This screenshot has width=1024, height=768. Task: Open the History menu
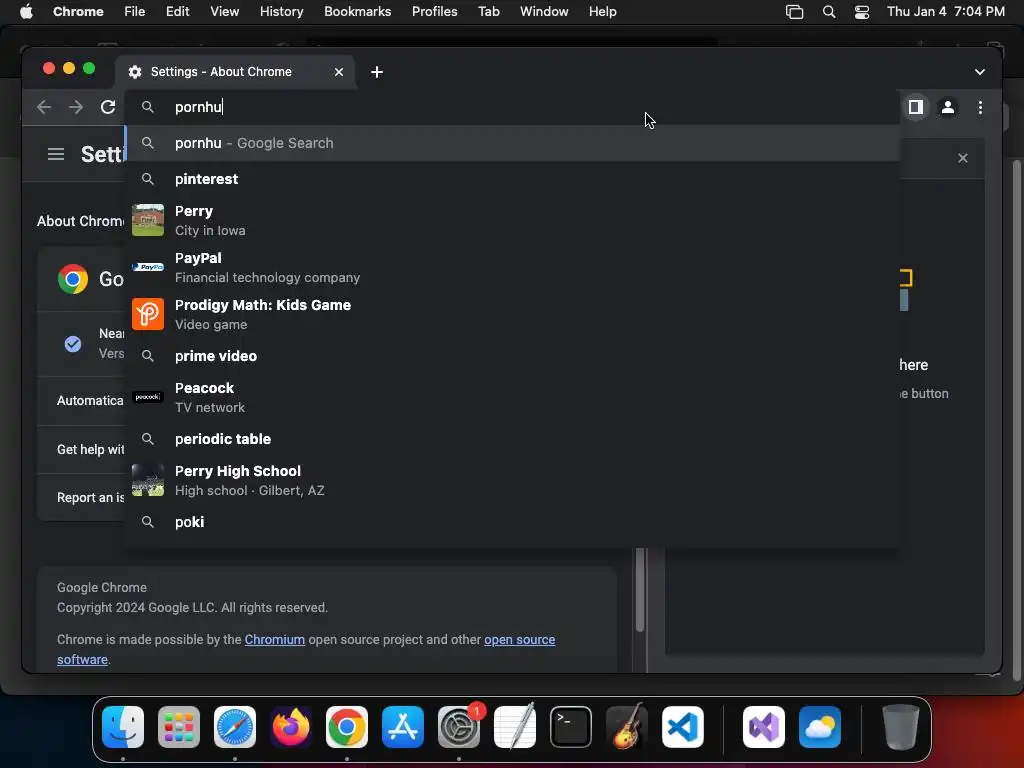click(281, 12)
